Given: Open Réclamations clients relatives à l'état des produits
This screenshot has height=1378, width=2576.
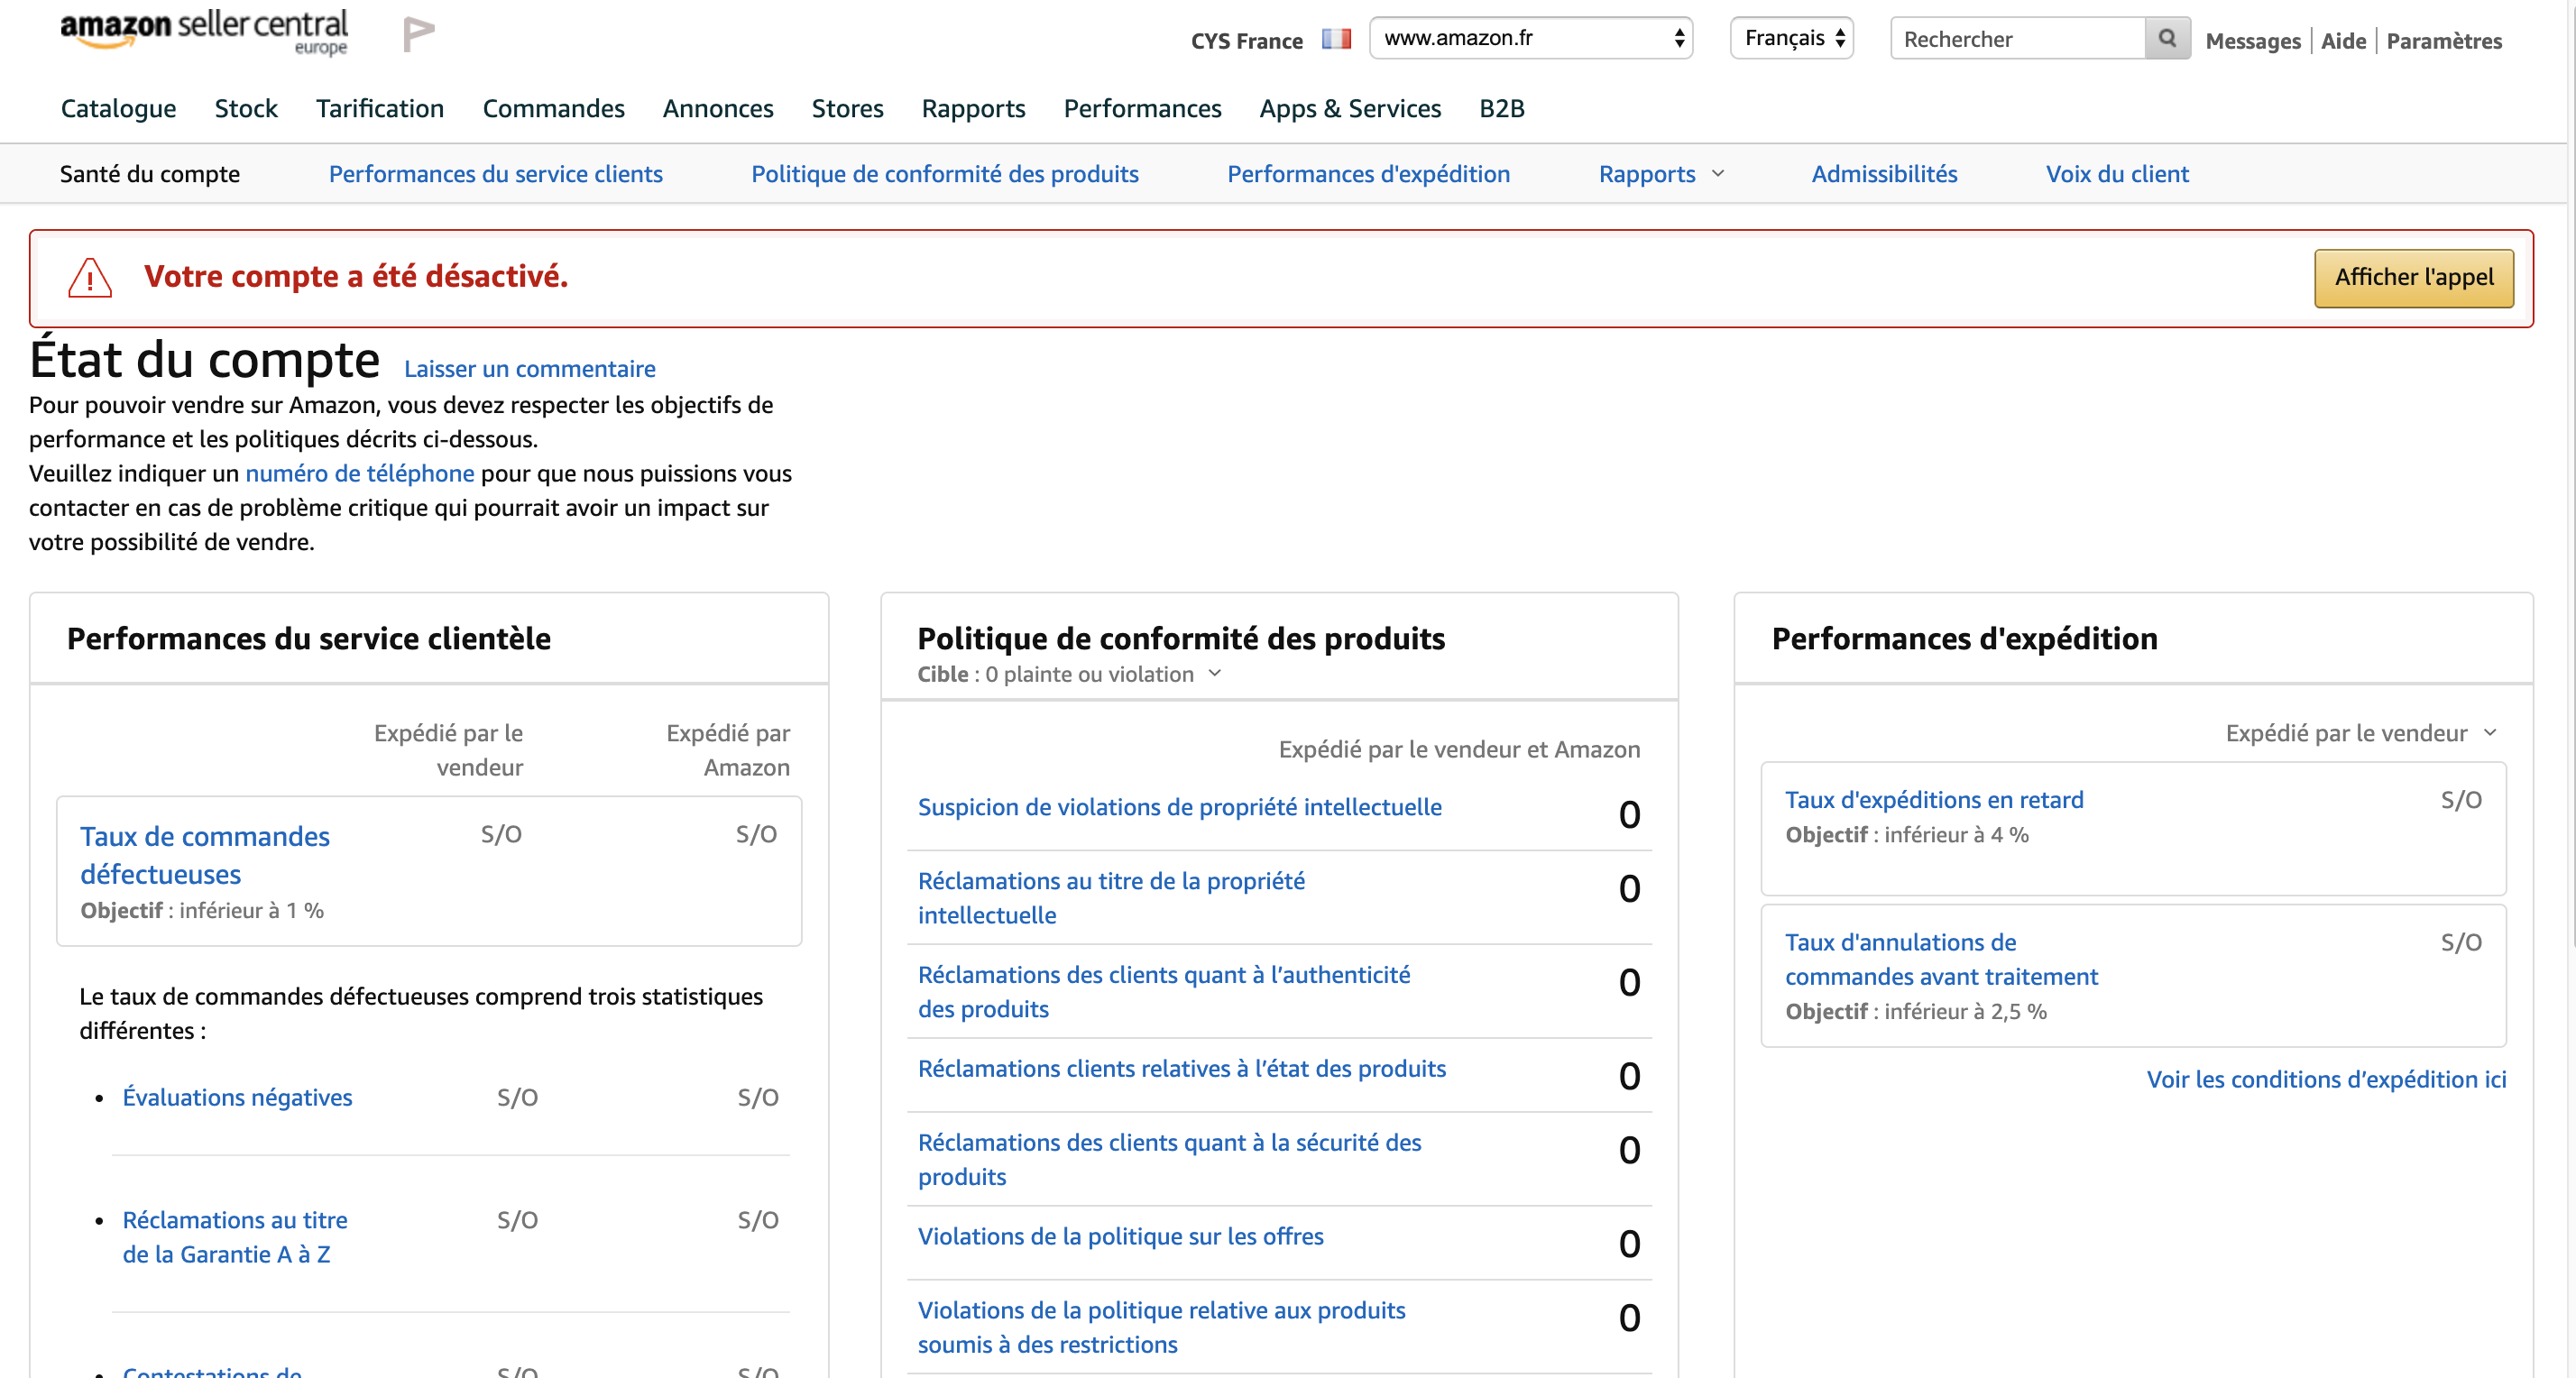Looking at the screenshot, I should 1181,1069.
